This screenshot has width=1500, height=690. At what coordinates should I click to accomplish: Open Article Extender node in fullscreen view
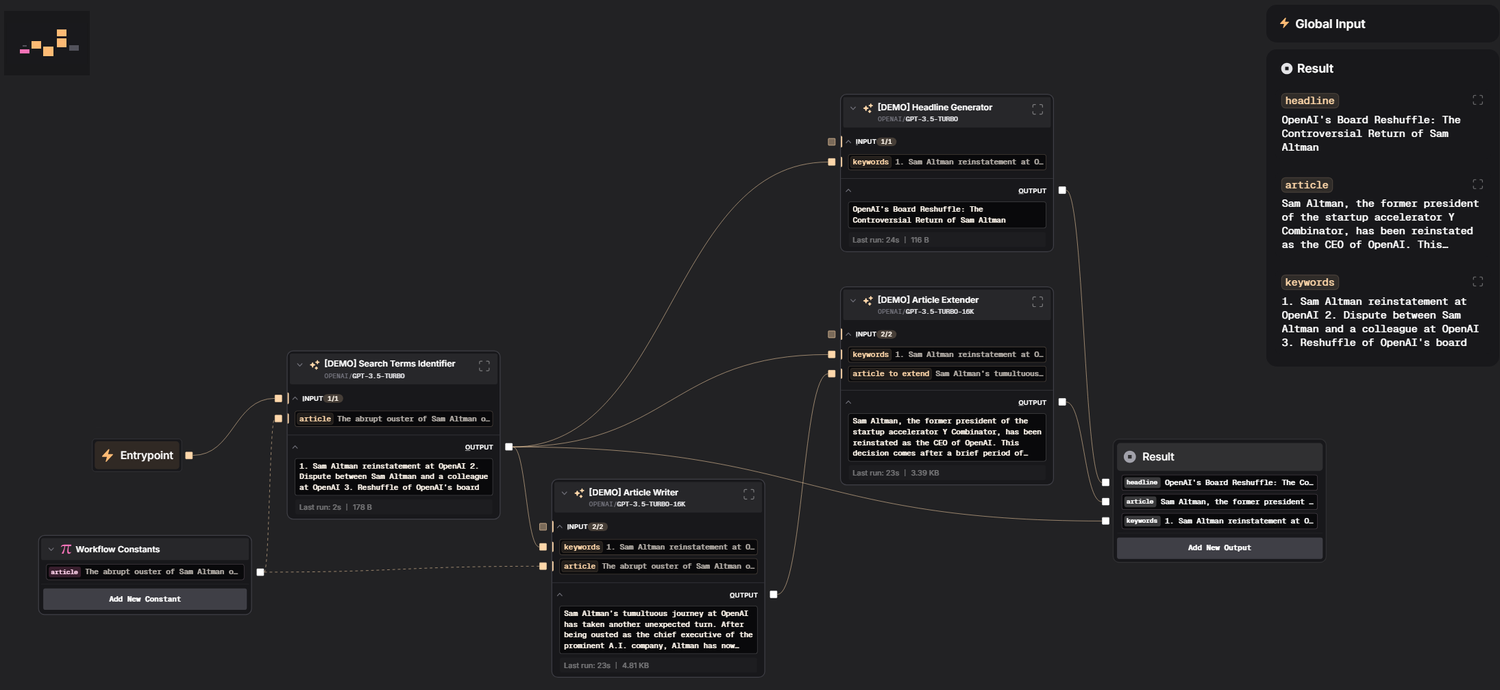point(1037,302)
